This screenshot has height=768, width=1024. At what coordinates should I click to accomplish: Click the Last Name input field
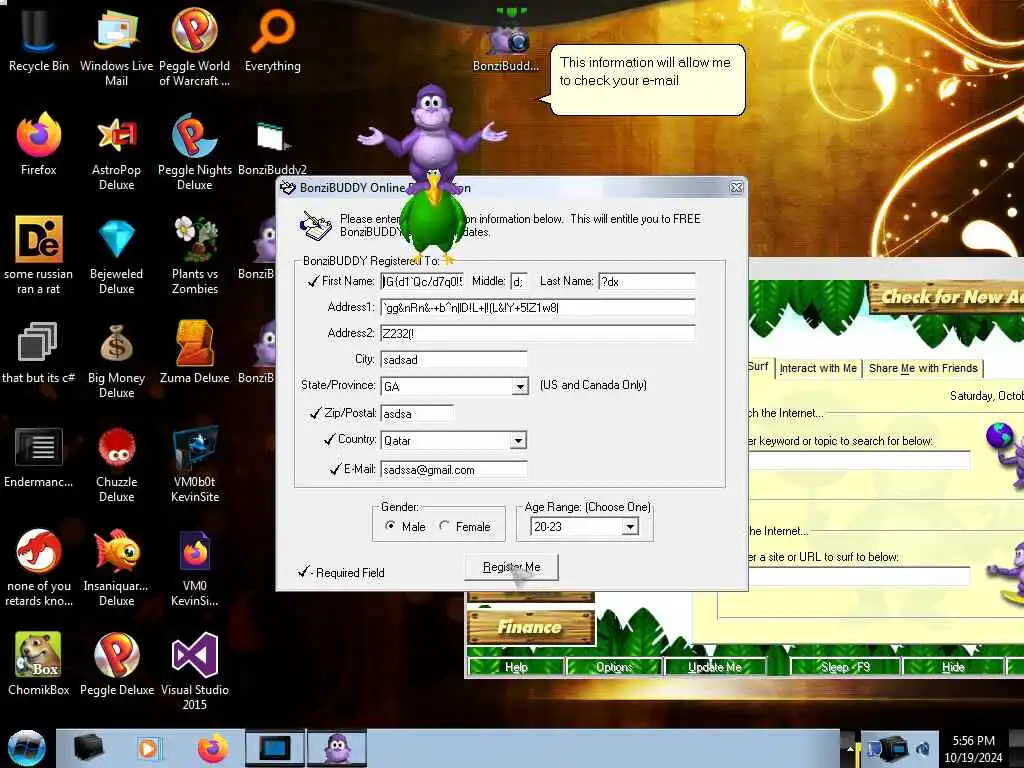[647, 281]
